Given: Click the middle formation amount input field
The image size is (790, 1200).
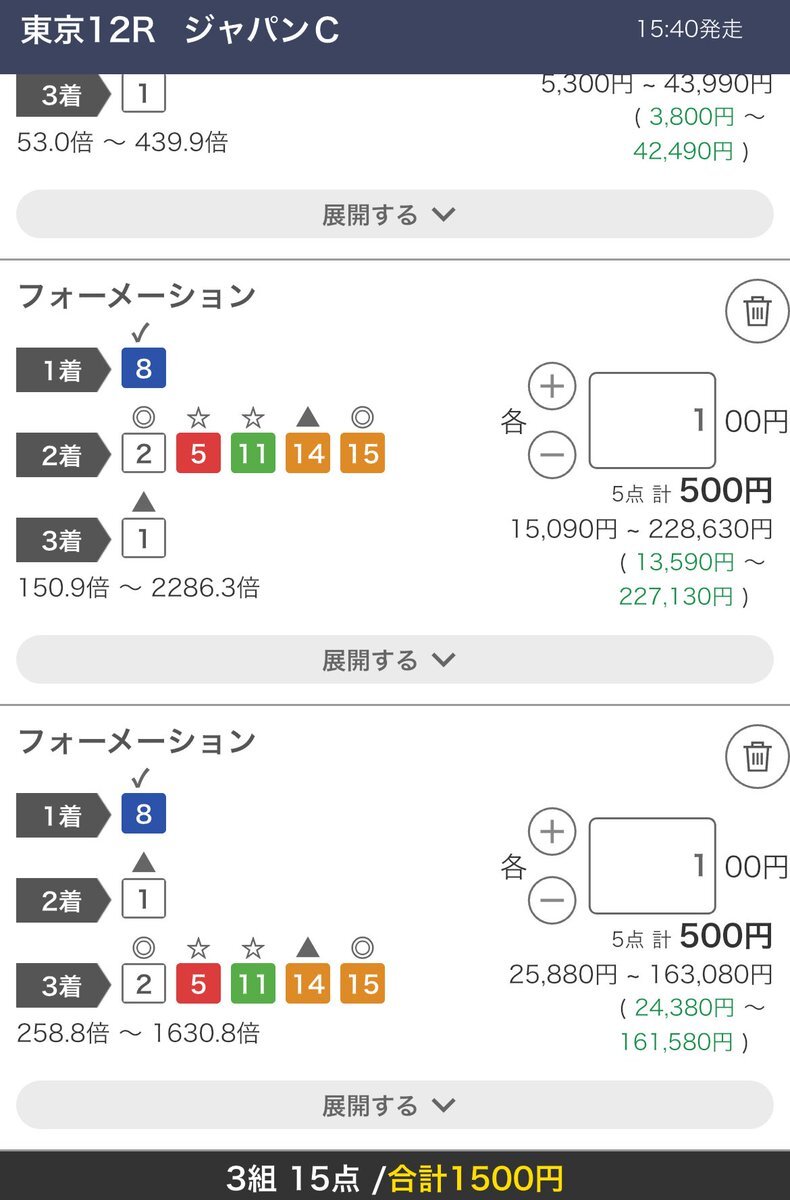Looking at the screenshot, I should (x=652, y=420).
